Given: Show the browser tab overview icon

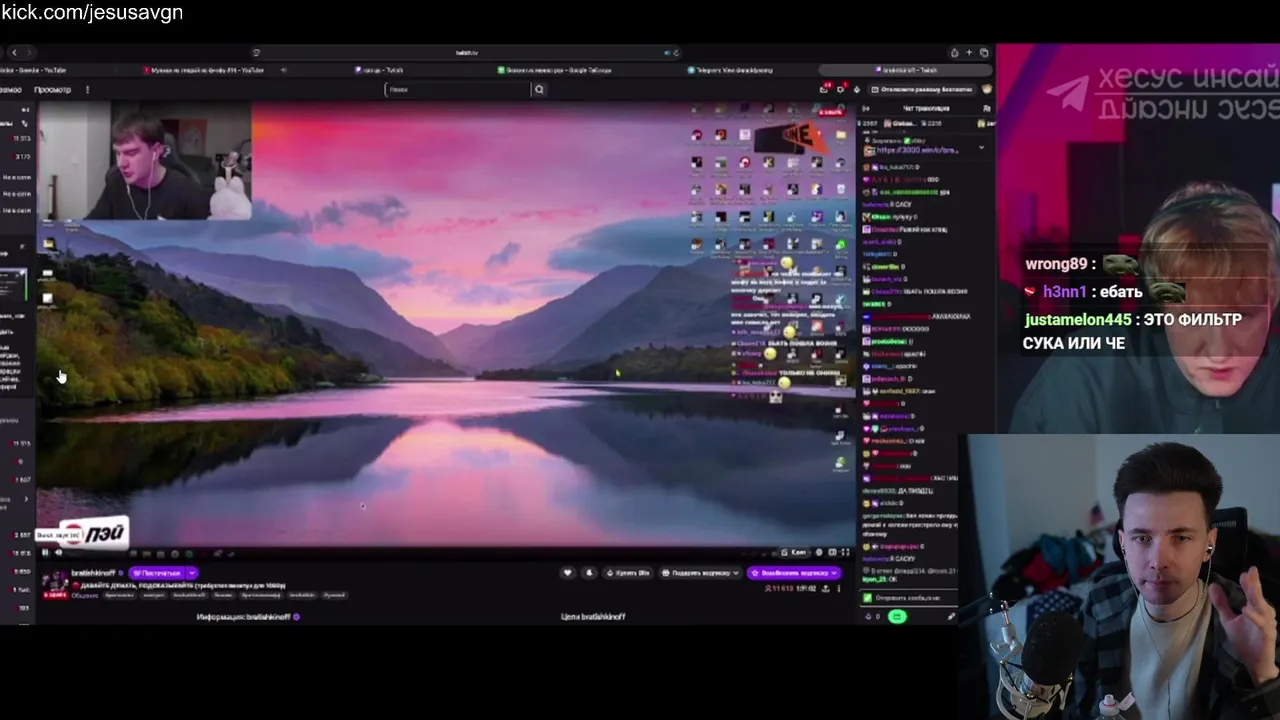Looking at the screenshot, I should pyautogui.click(x=984, y=52).
